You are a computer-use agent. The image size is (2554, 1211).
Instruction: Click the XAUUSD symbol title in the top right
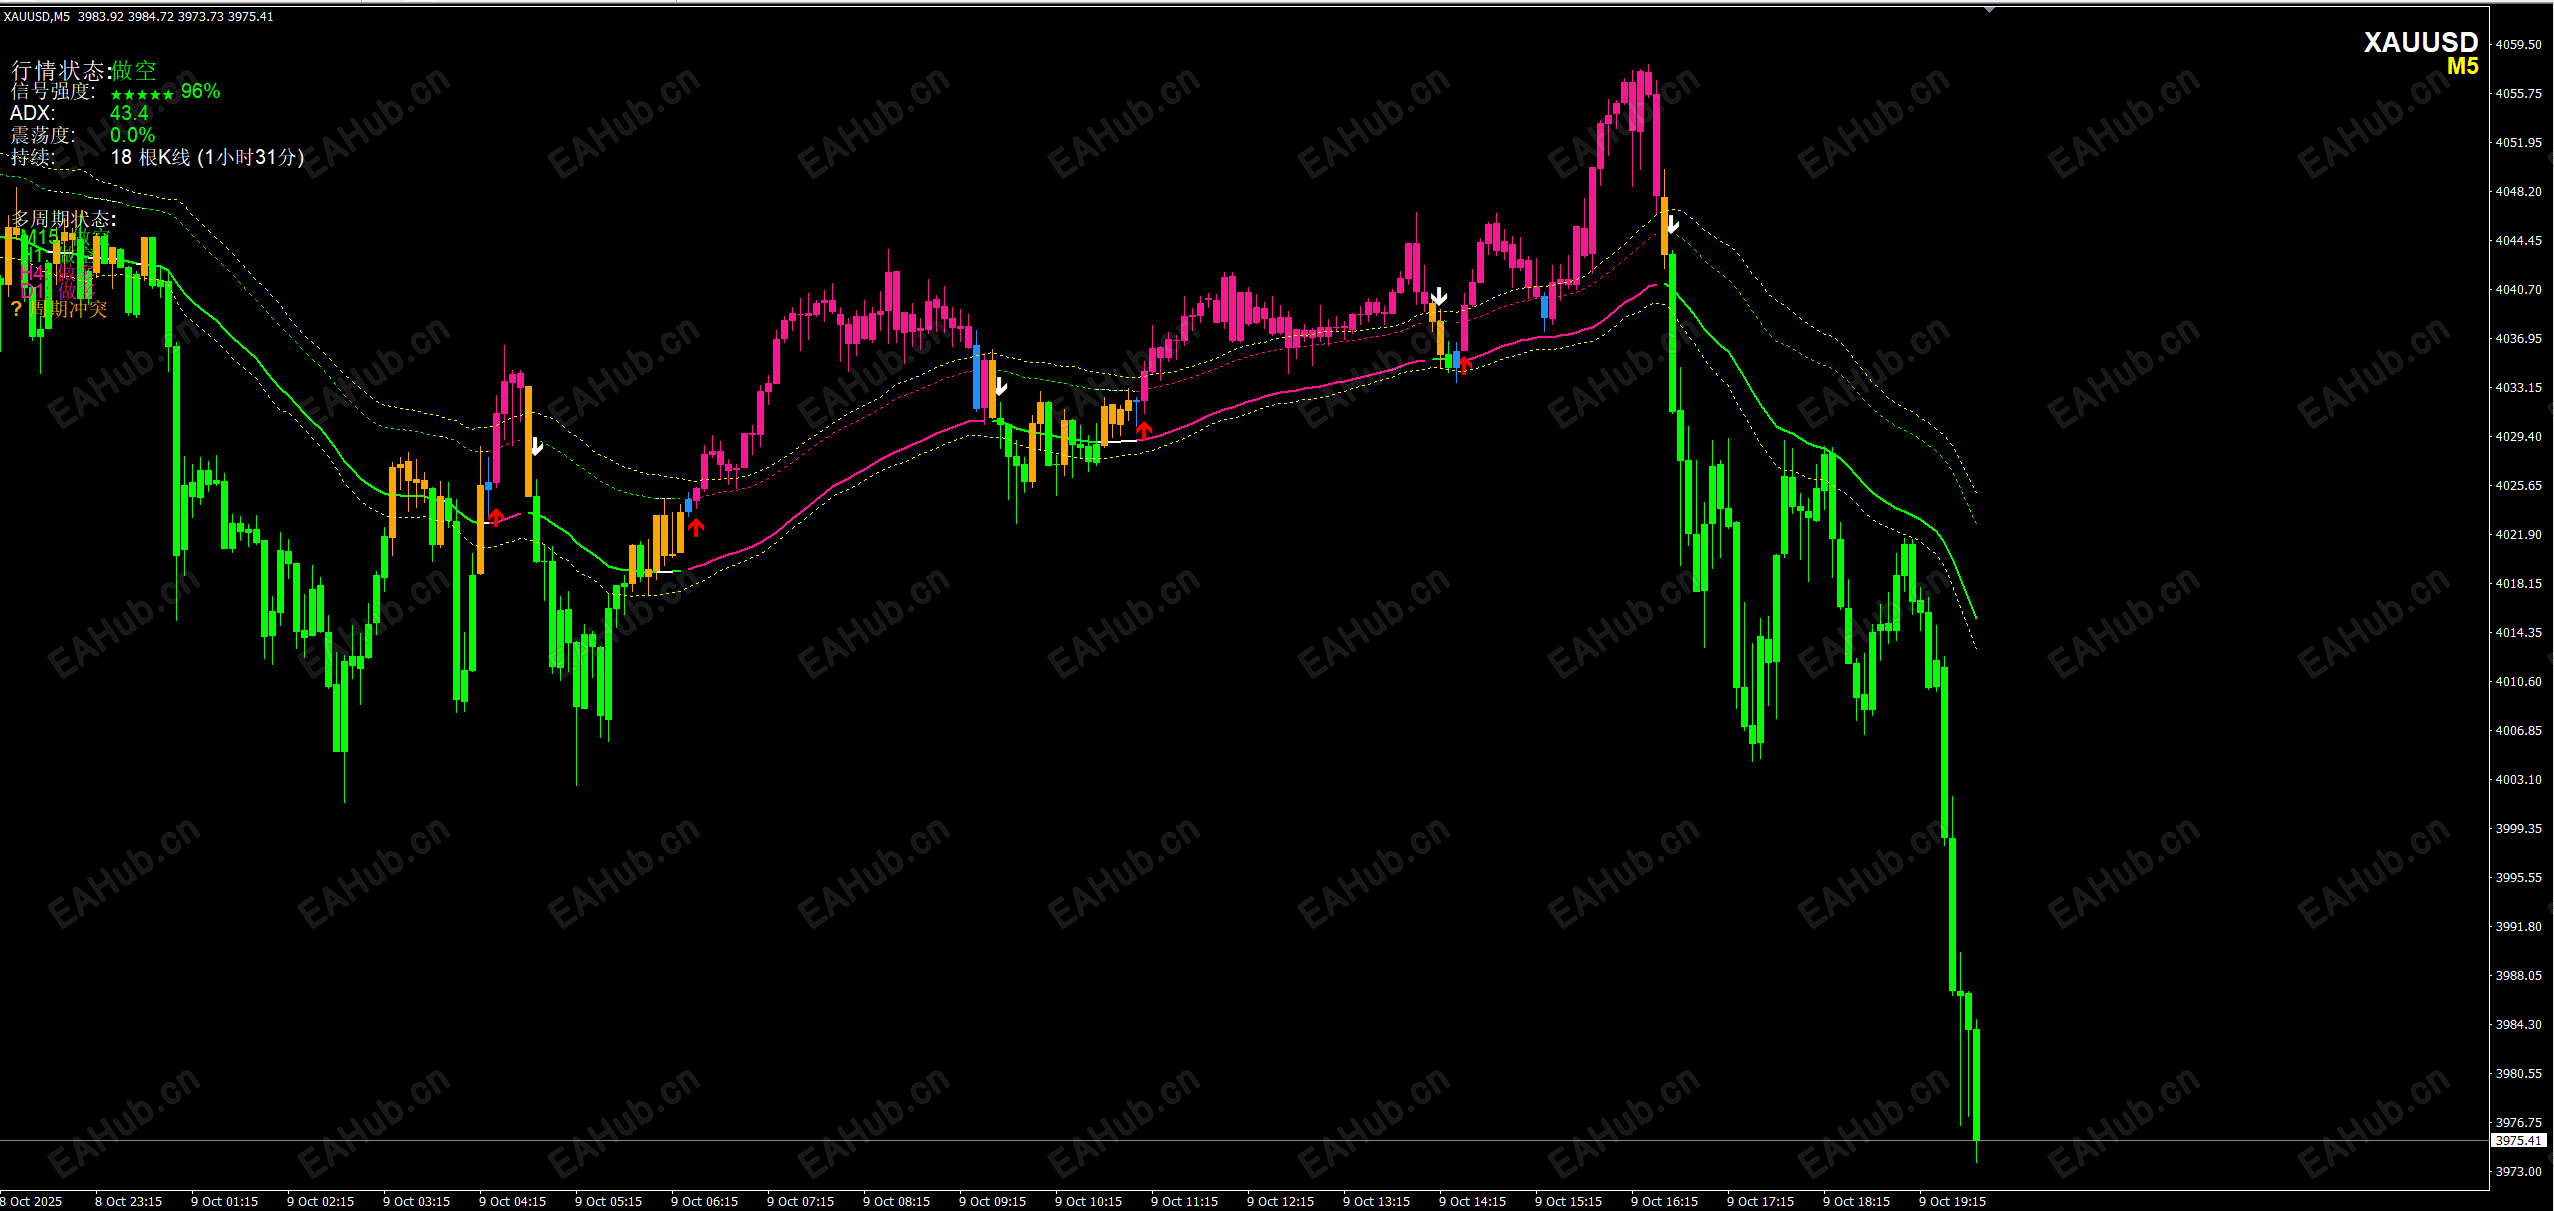(2420, 42)
